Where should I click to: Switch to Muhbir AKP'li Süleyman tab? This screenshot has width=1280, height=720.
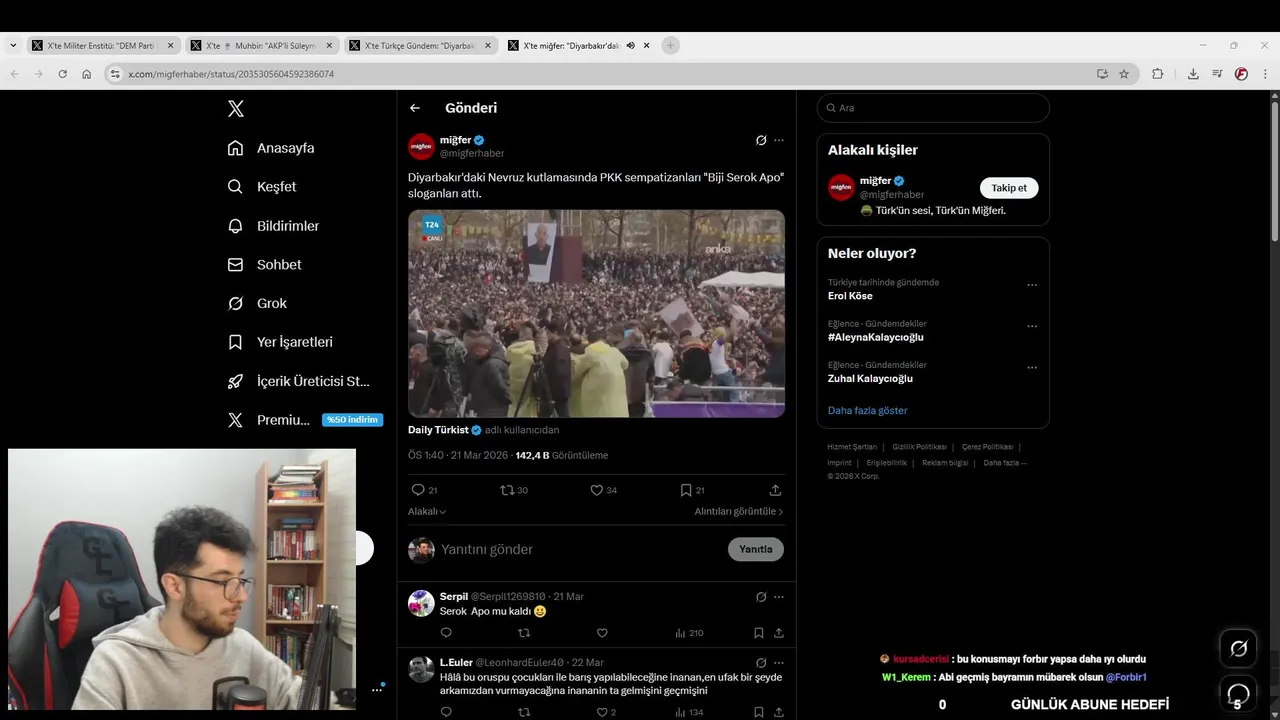262,45
